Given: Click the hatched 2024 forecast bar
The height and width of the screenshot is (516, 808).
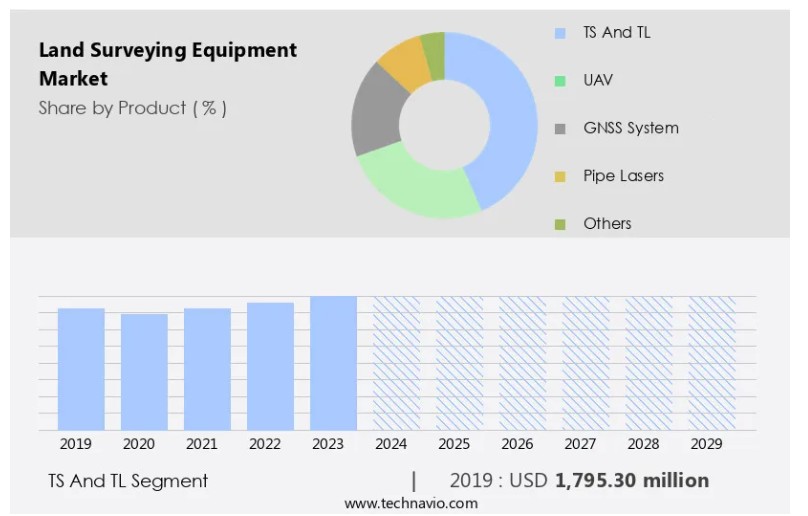Looking at the screenshot, I should [396, 363].
